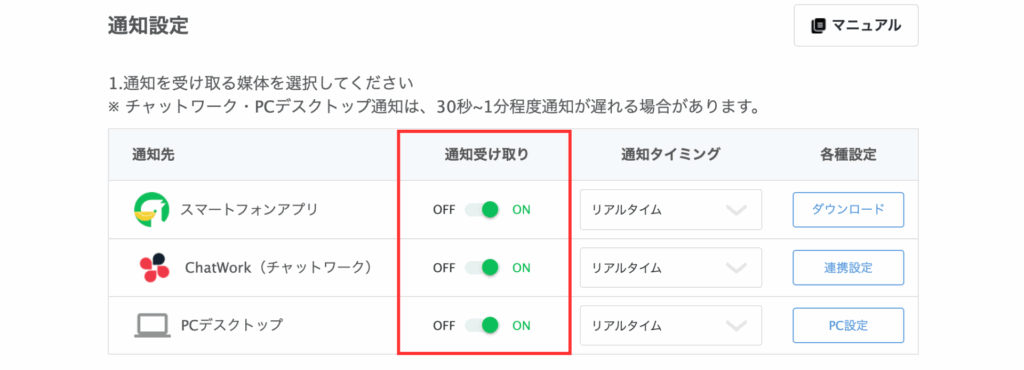Open the マニュアル manual button

tap(856, 25)
